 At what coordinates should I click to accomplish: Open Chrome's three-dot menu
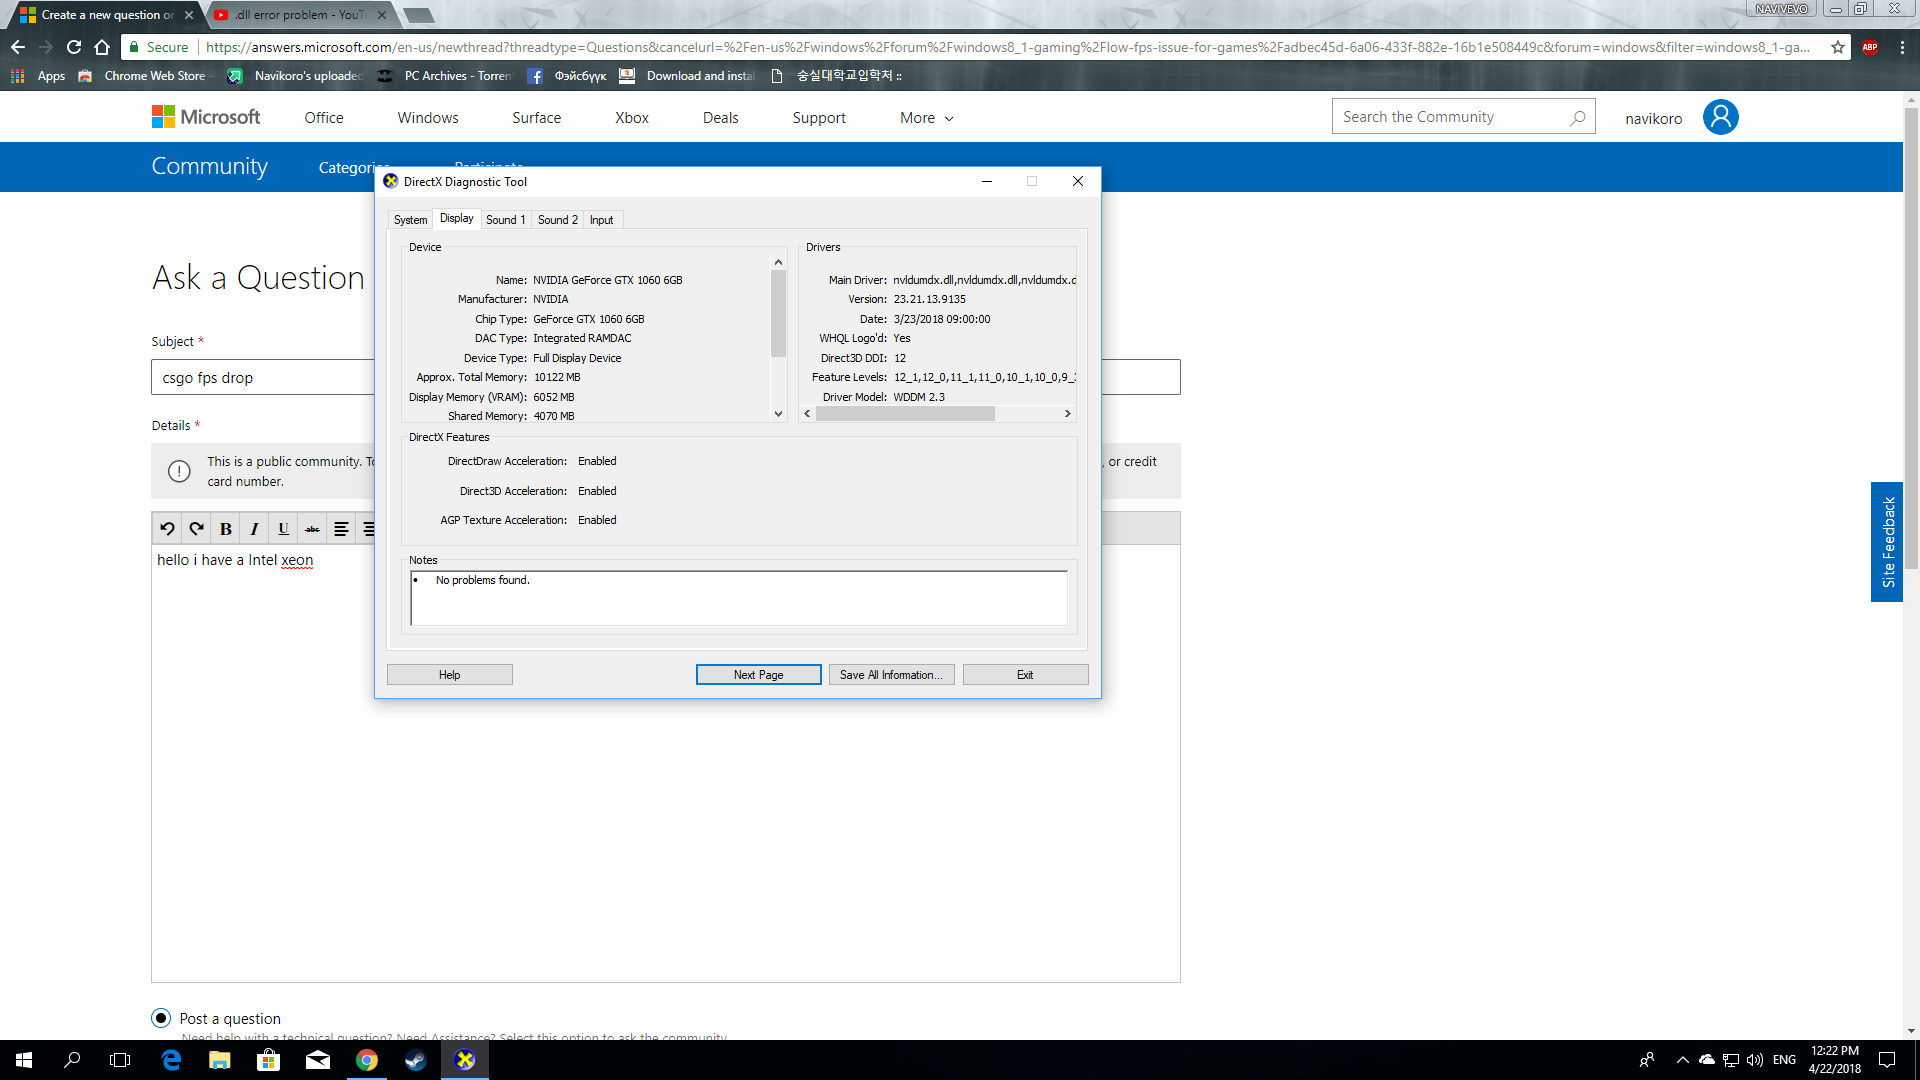tap(1902, 47)
